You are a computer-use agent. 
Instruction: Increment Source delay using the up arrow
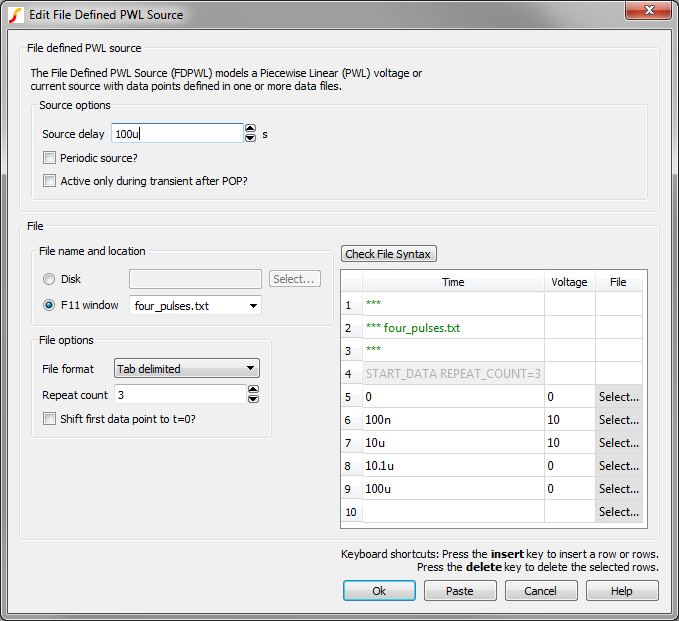pyautogui.click(x=250, y=129)
